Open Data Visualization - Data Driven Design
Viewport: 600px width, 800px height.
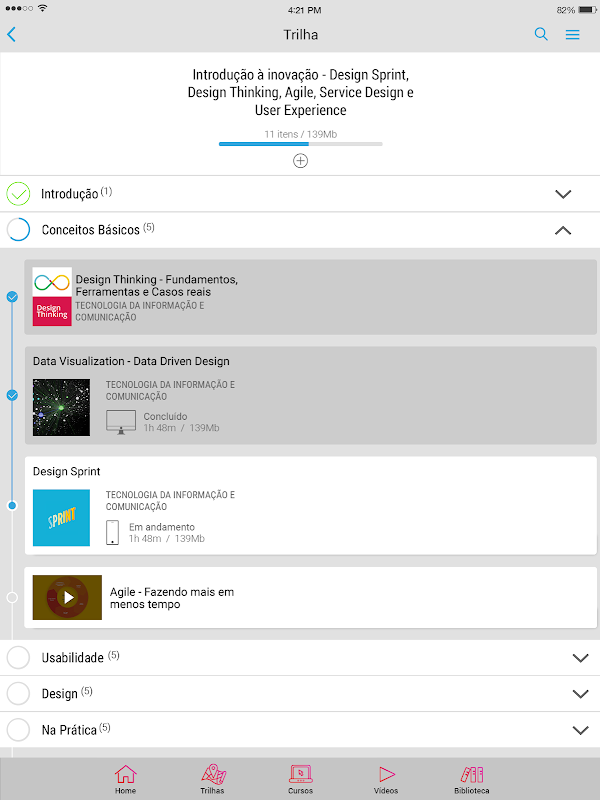pyautogui.click(x=310, y=395)
